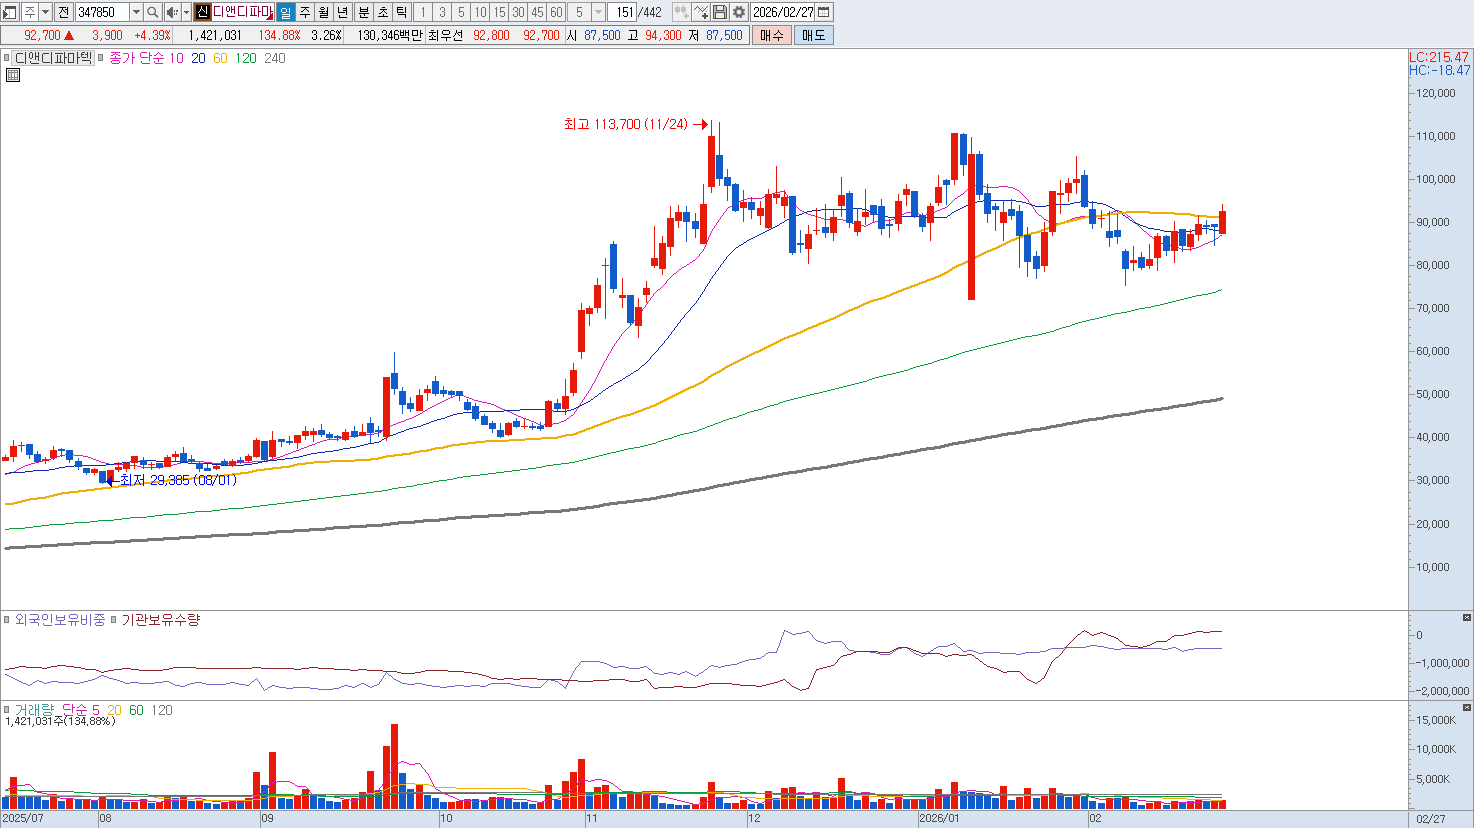Click the window layout icon at top-left

pyautogui.click(x=10, y=12)
